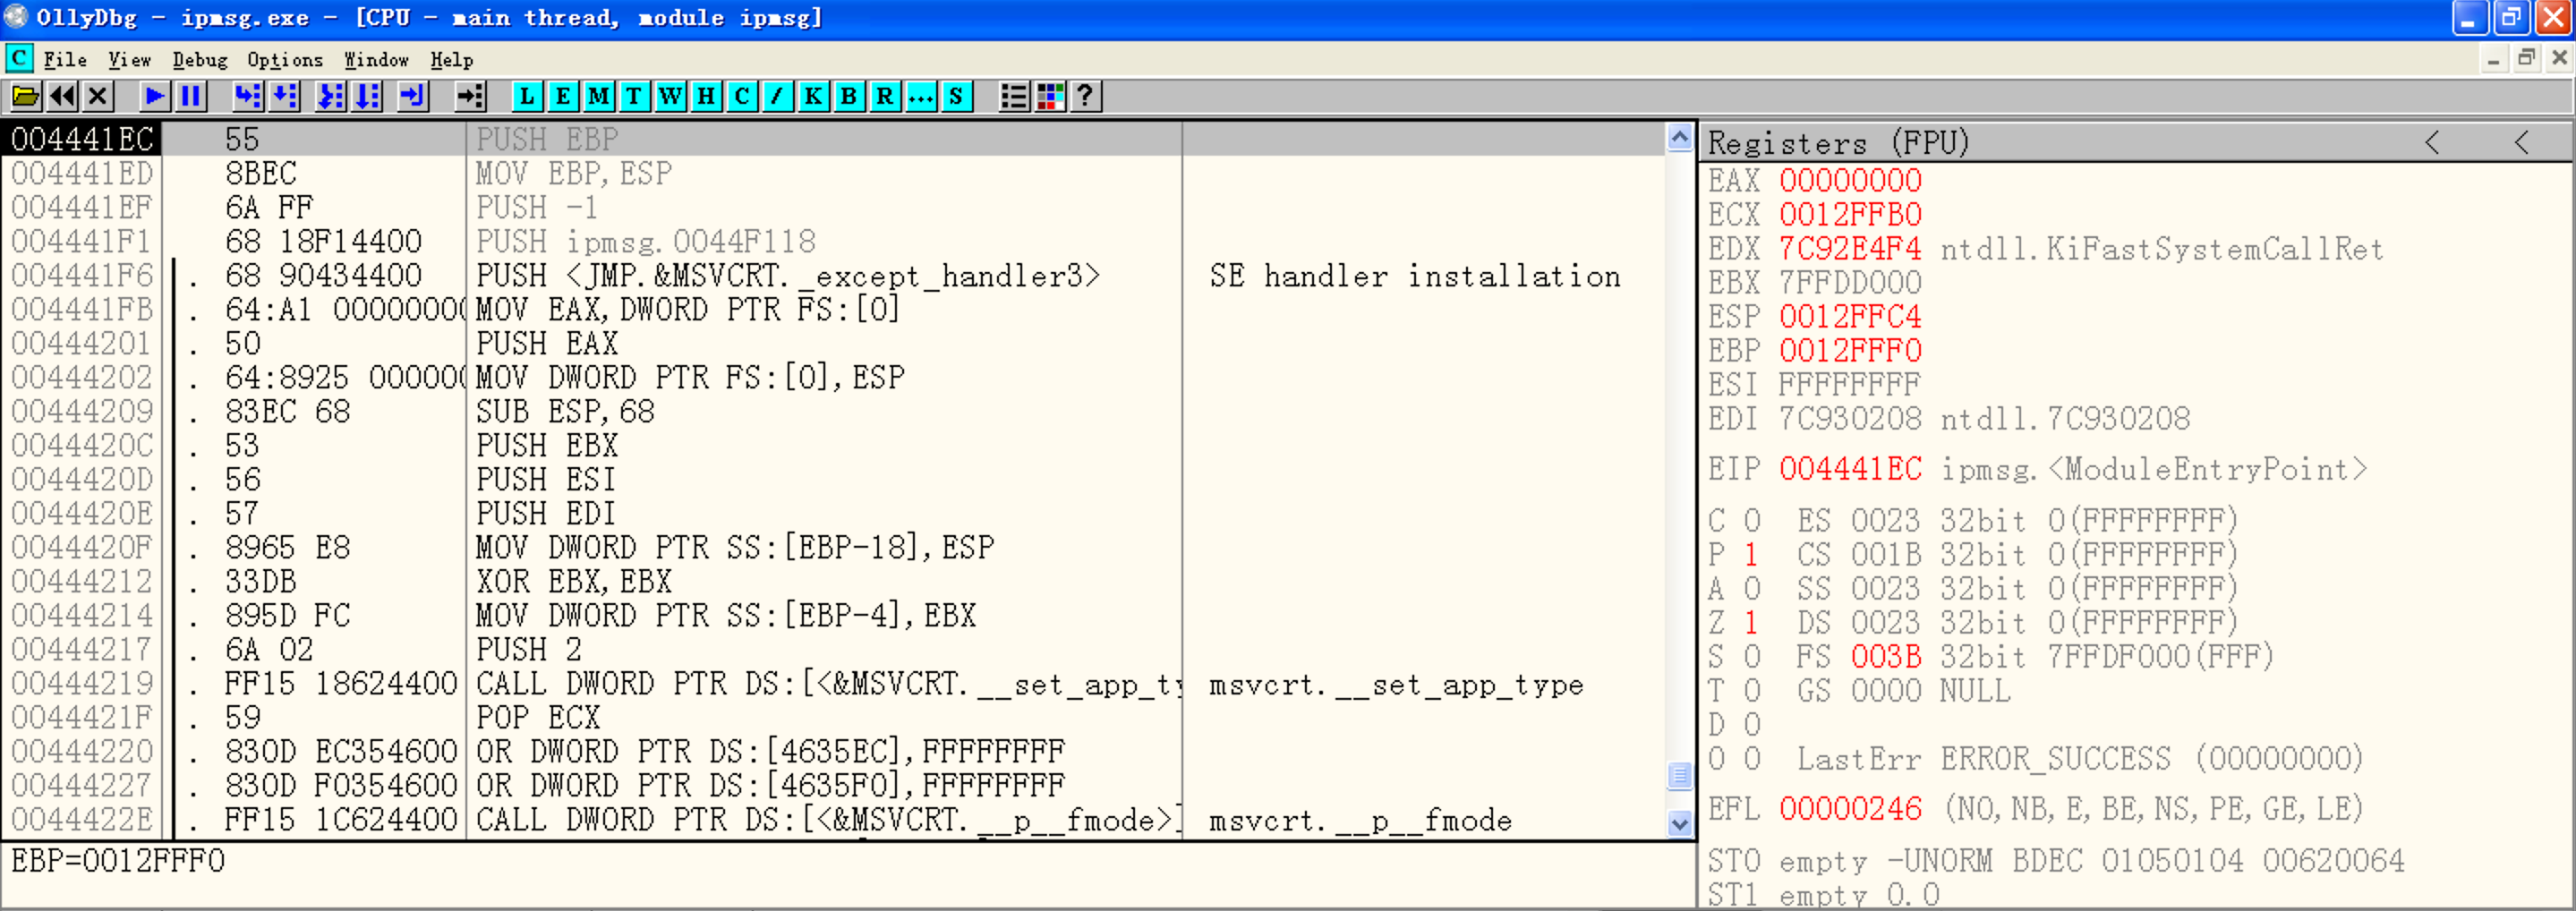Click the second left-arrow in Registers header
The height and width of the screenshot is (911, 2576).
pyautogui.click(x=2522, y=142)
